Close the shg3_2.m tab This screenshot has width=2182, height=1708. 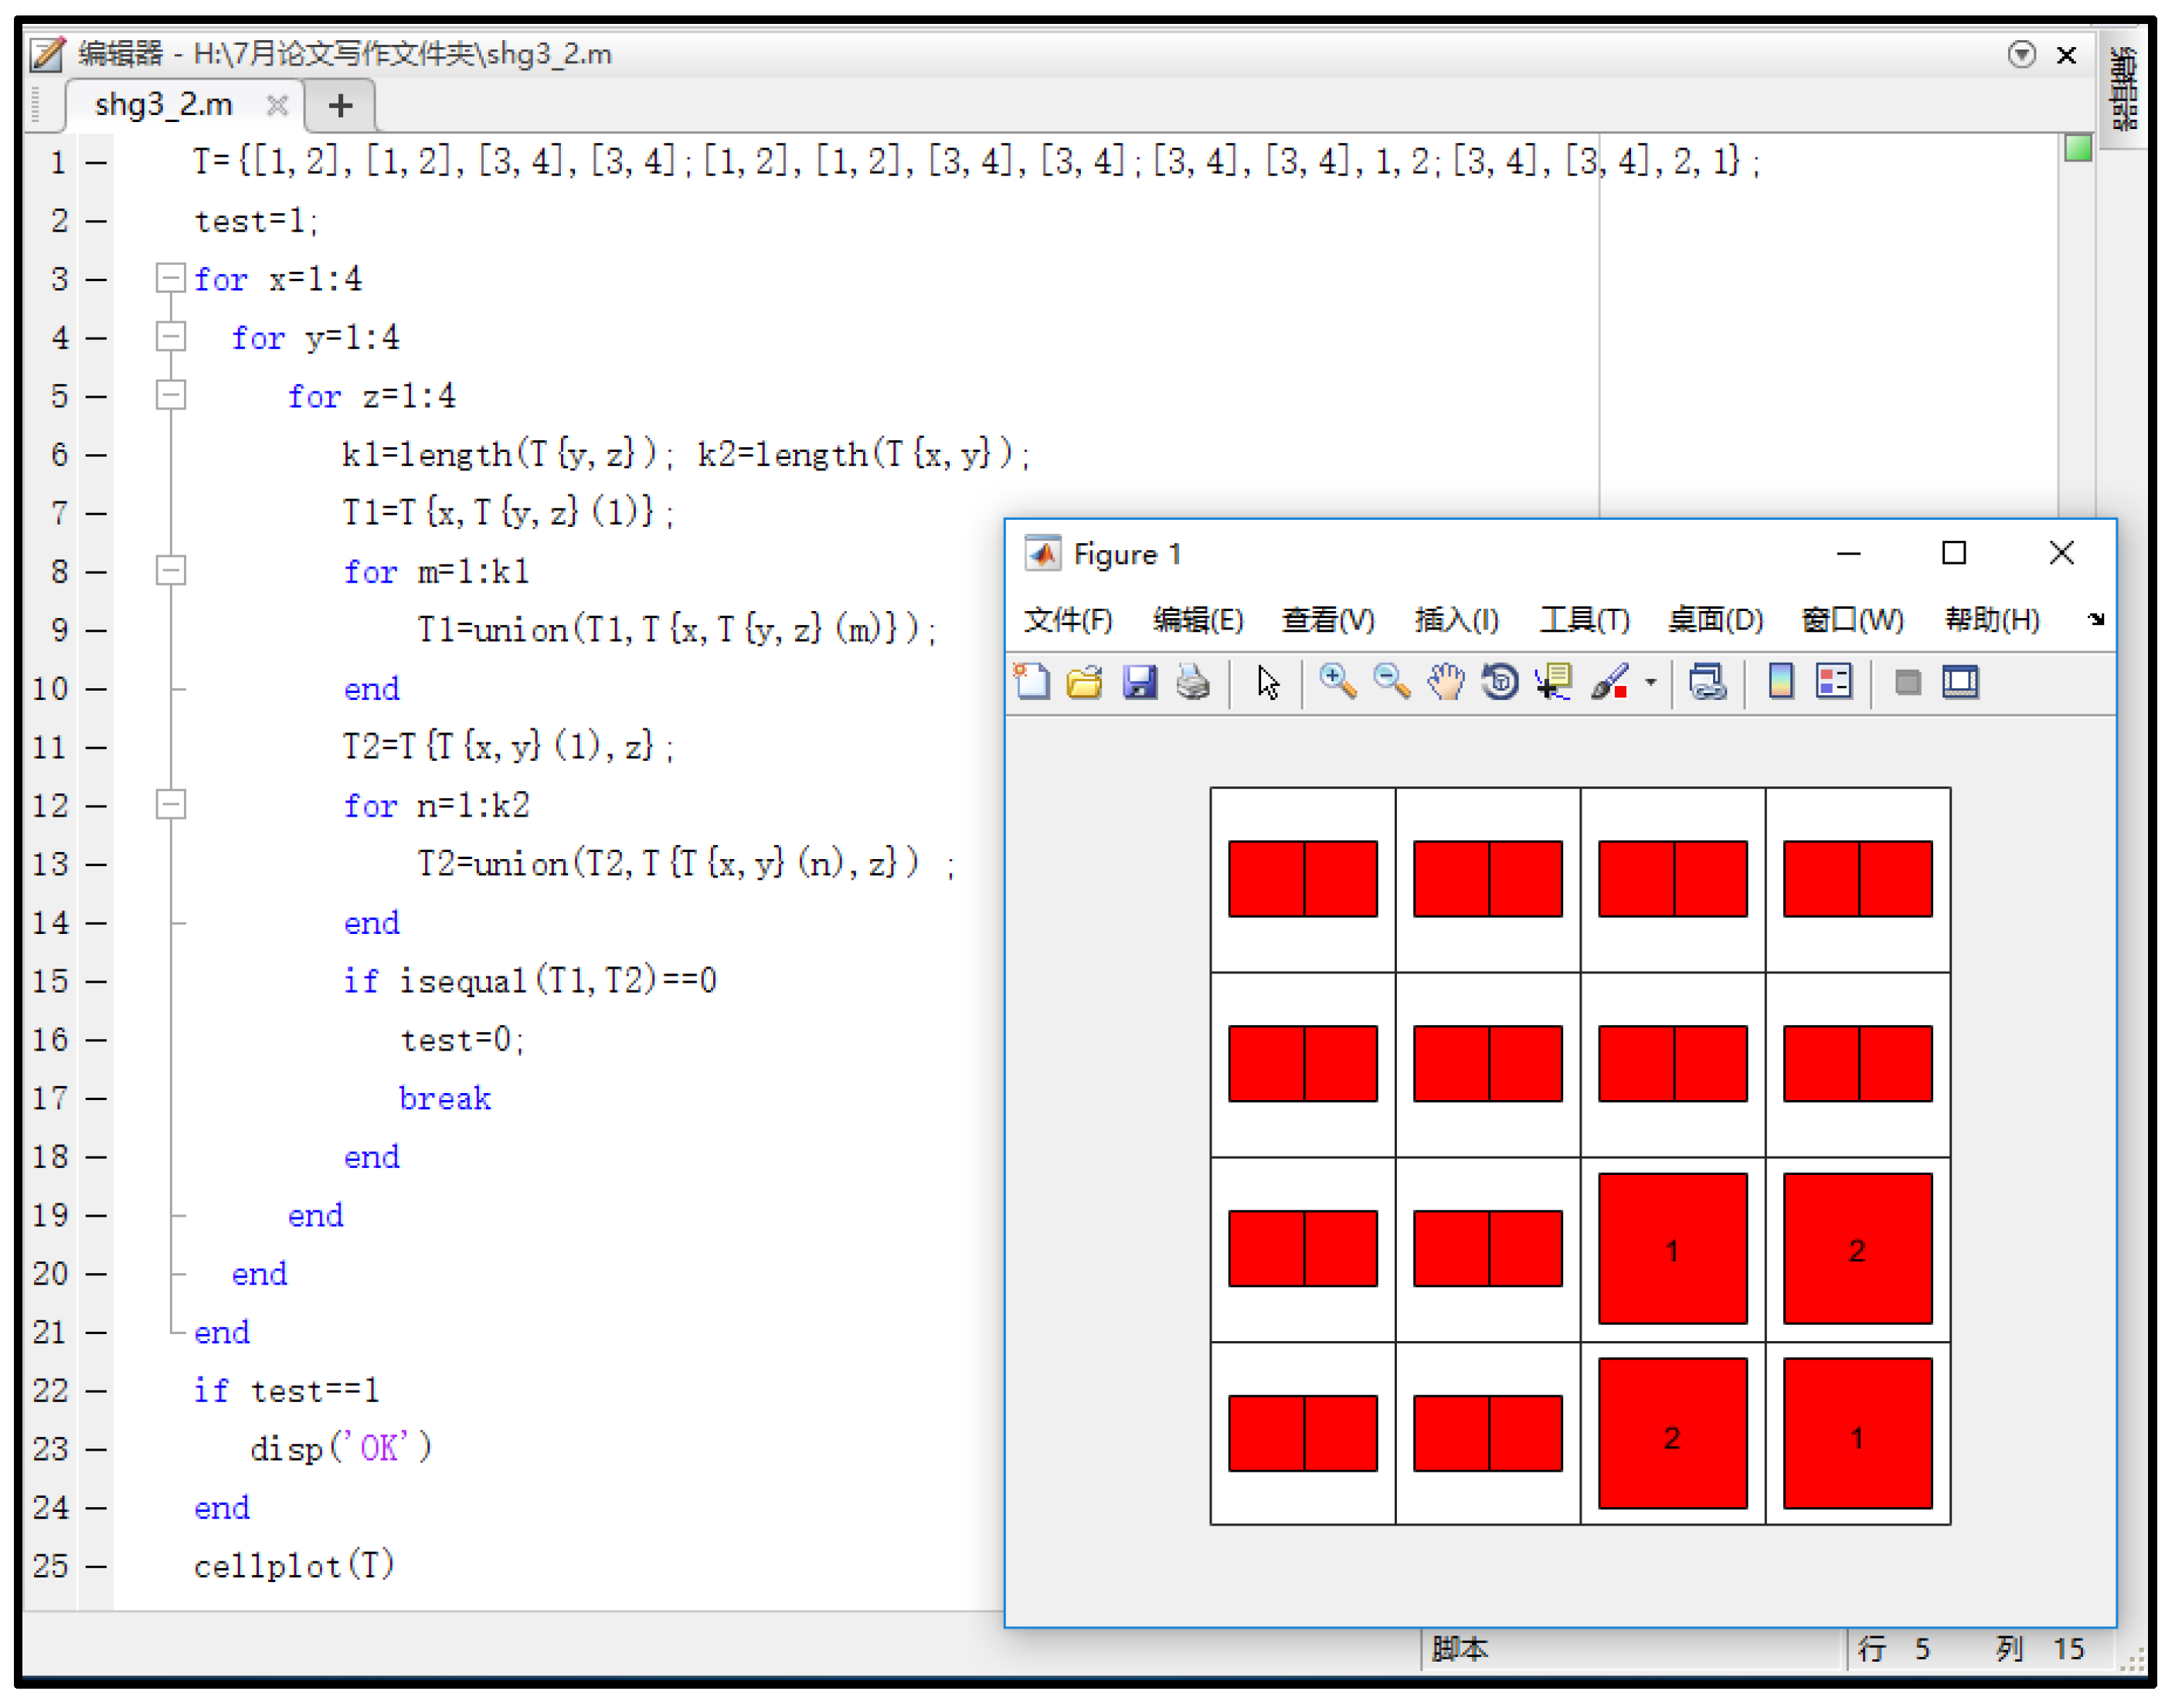[277, 105]
